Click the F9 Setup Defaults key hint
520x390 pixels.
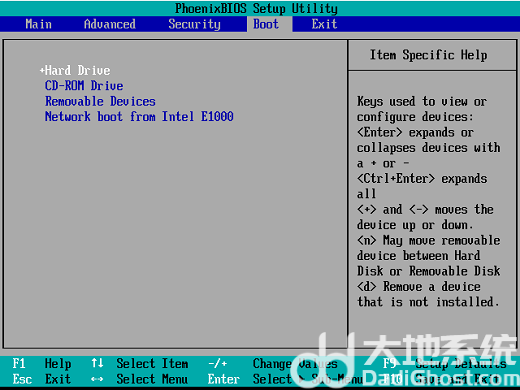(x=444, y=364)
